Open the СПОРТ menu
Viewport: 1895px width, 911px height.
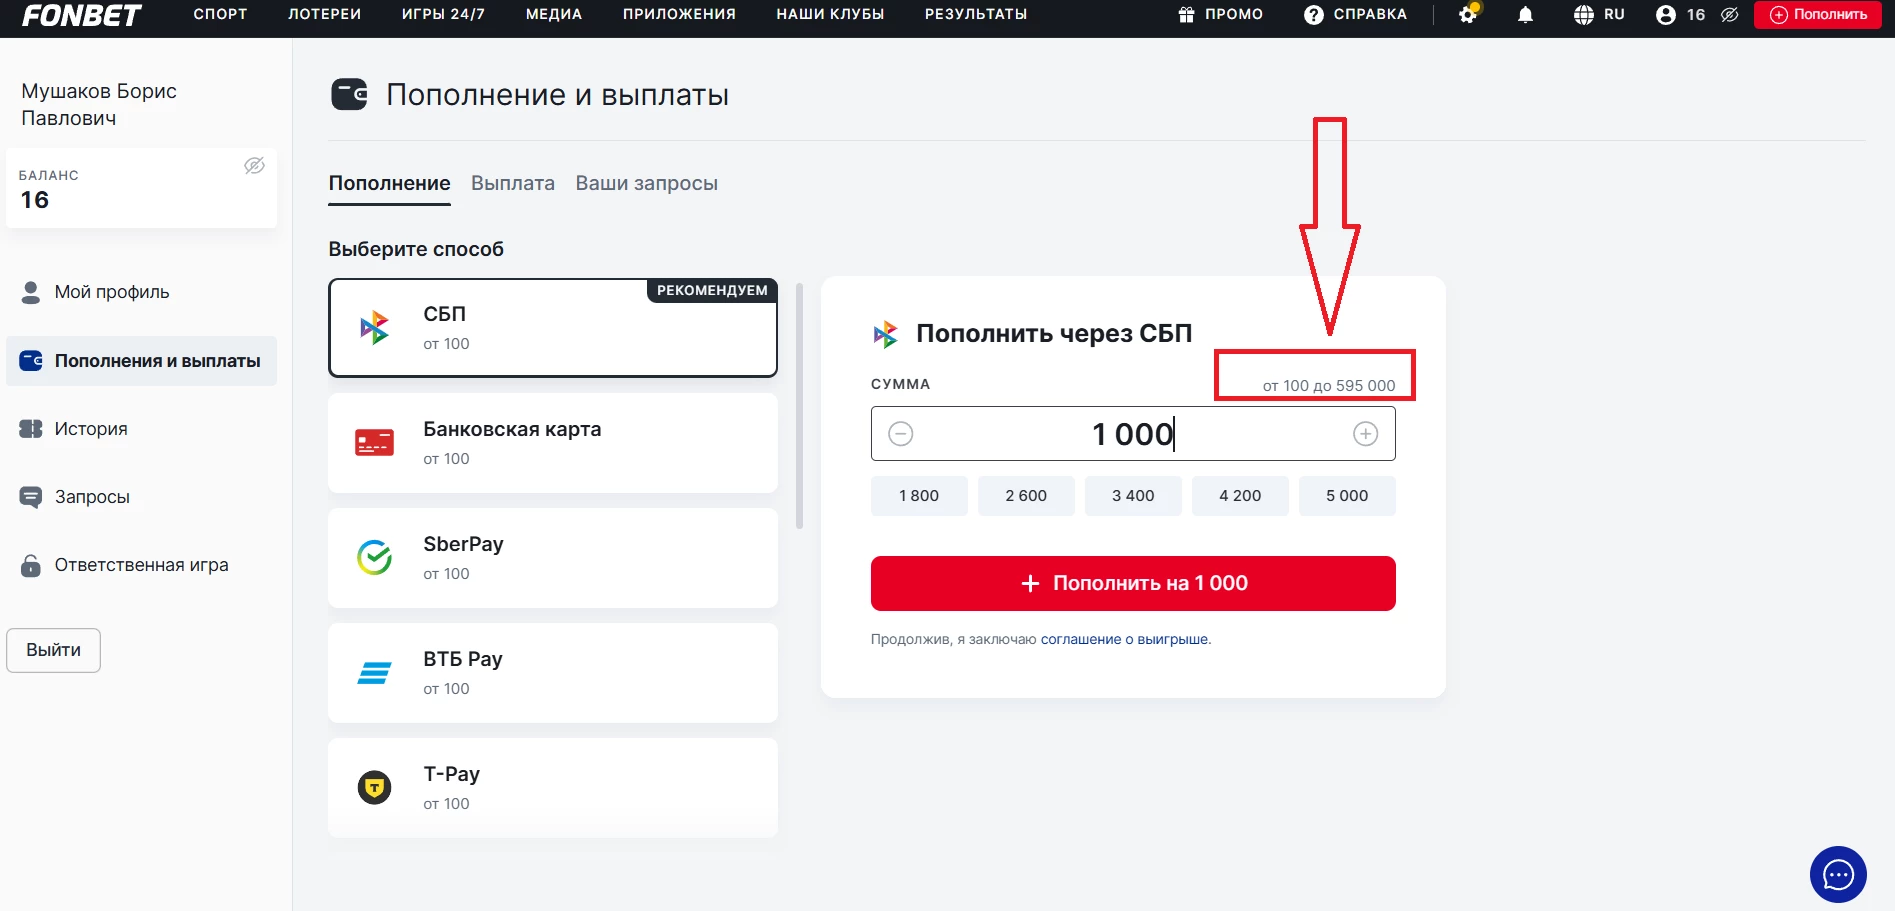[x=220, y=15]
